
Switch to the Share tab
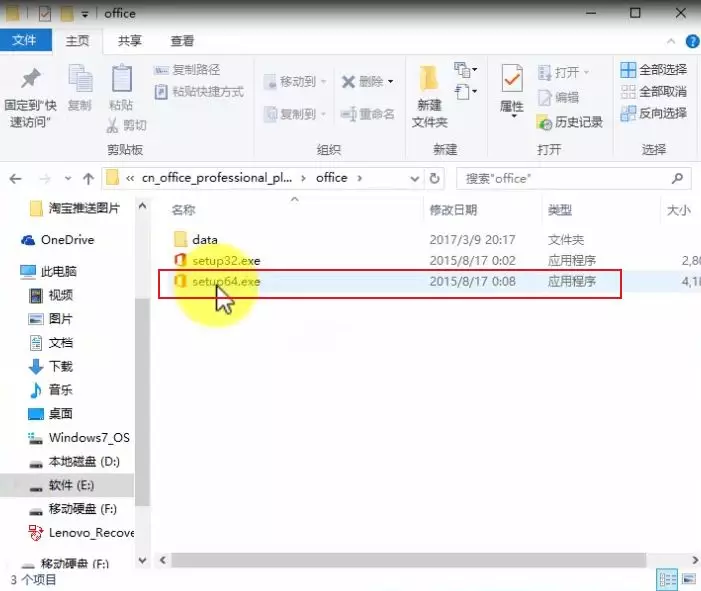pyautogui.click(x=130, y=41)
